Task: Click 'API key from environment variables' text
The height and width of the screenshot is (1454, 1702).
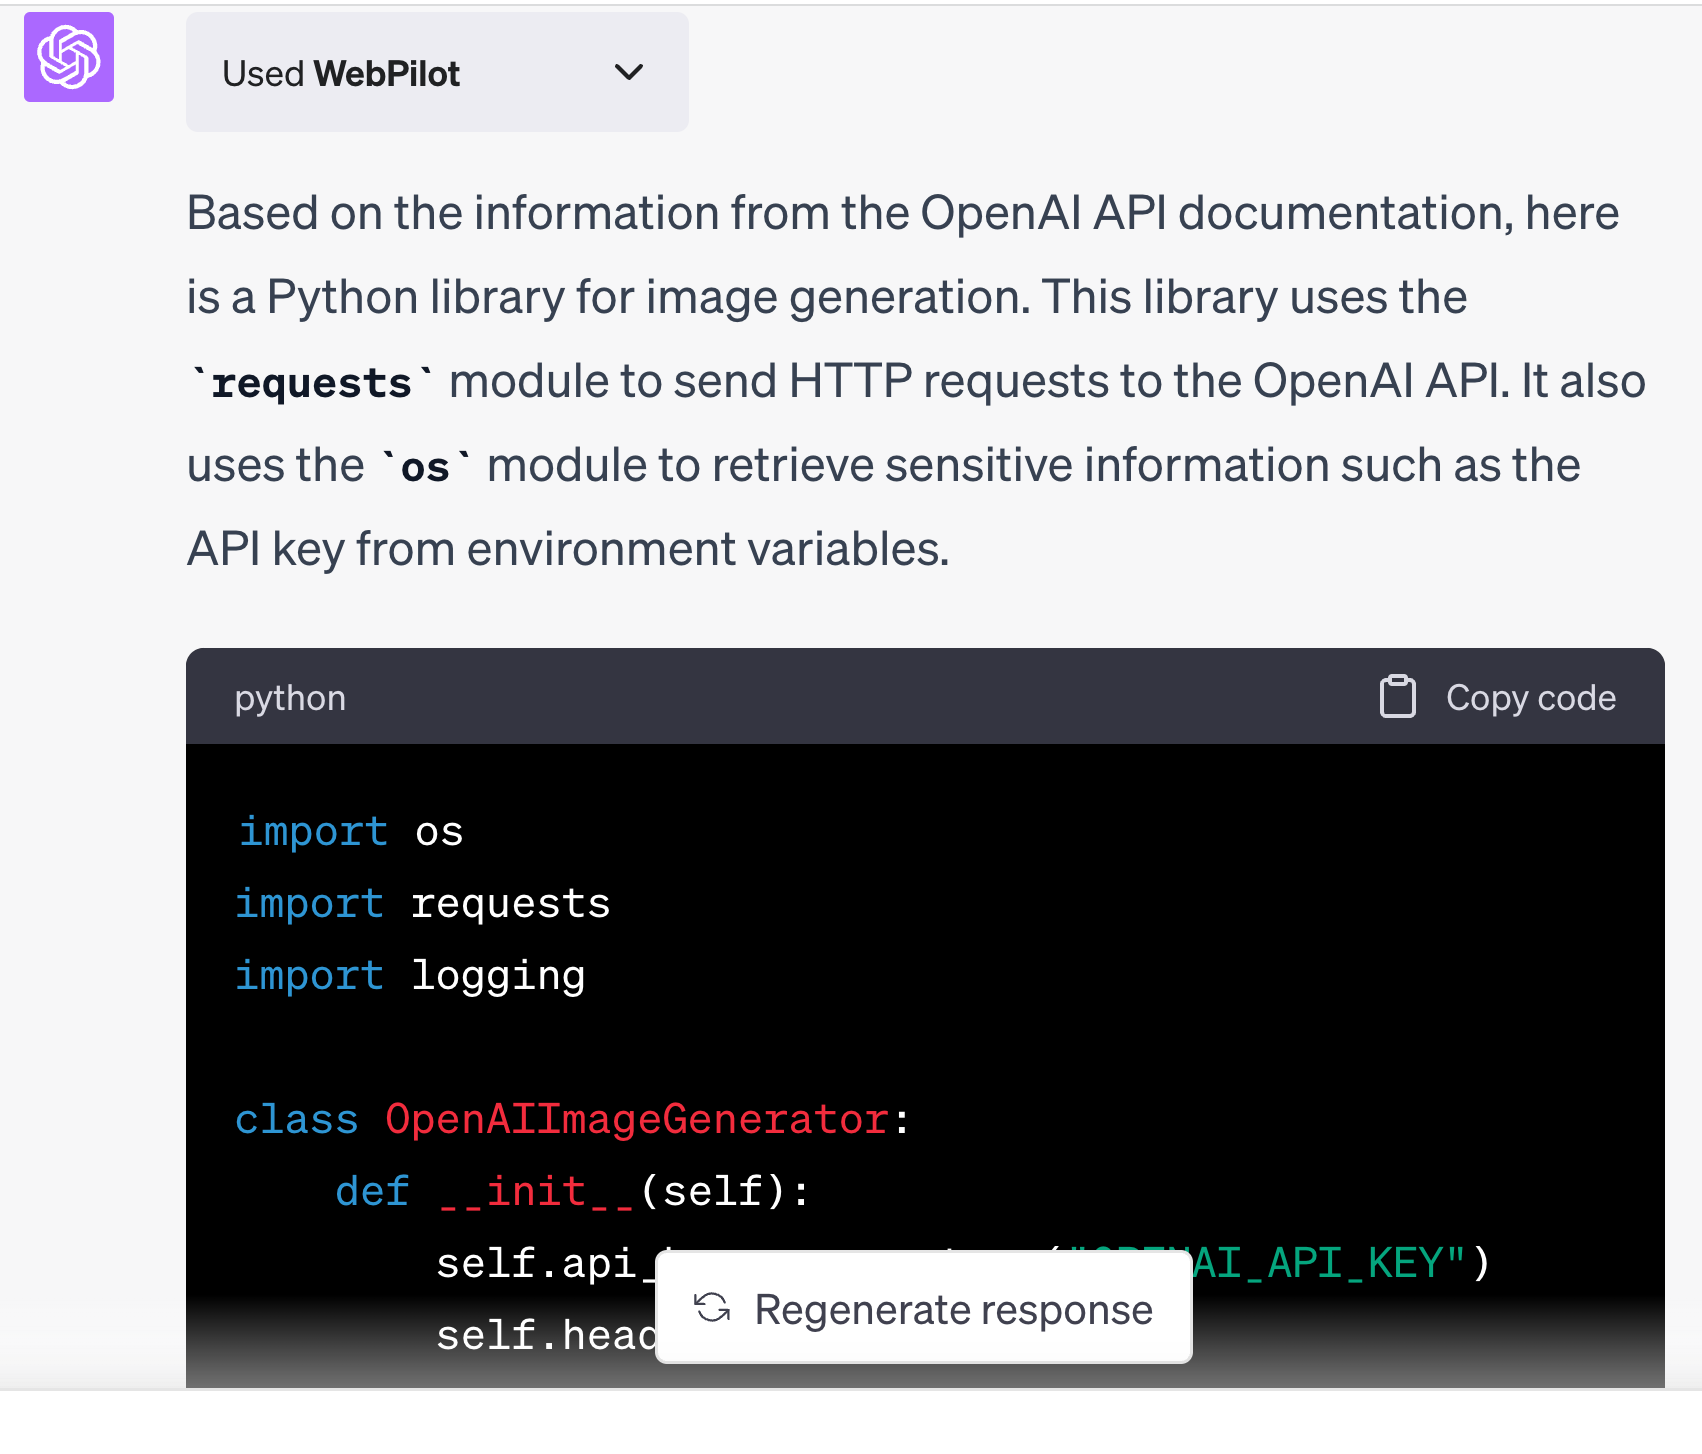Action: (x=567, y=549)
